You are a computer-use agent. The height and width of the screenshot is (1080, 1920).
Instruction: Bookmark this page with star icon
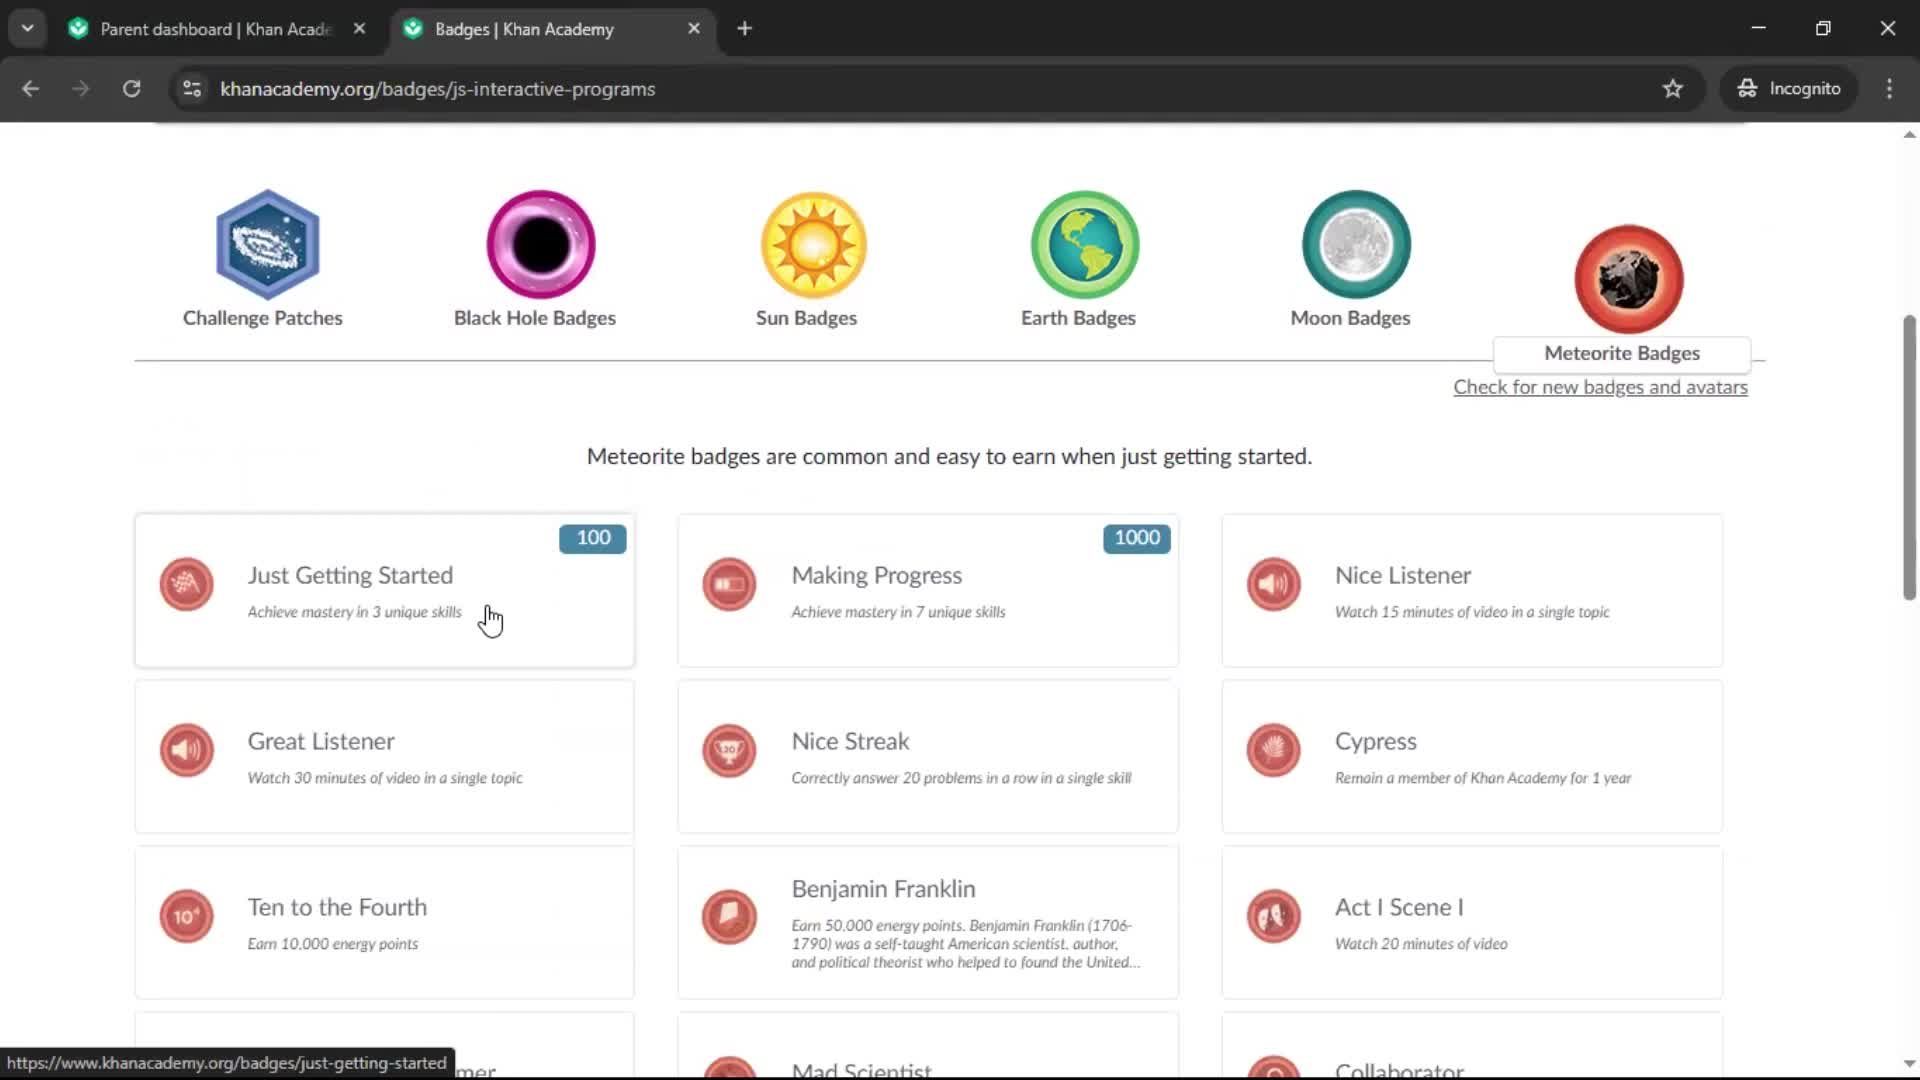pyautogui.click(x=1673, y=88)
